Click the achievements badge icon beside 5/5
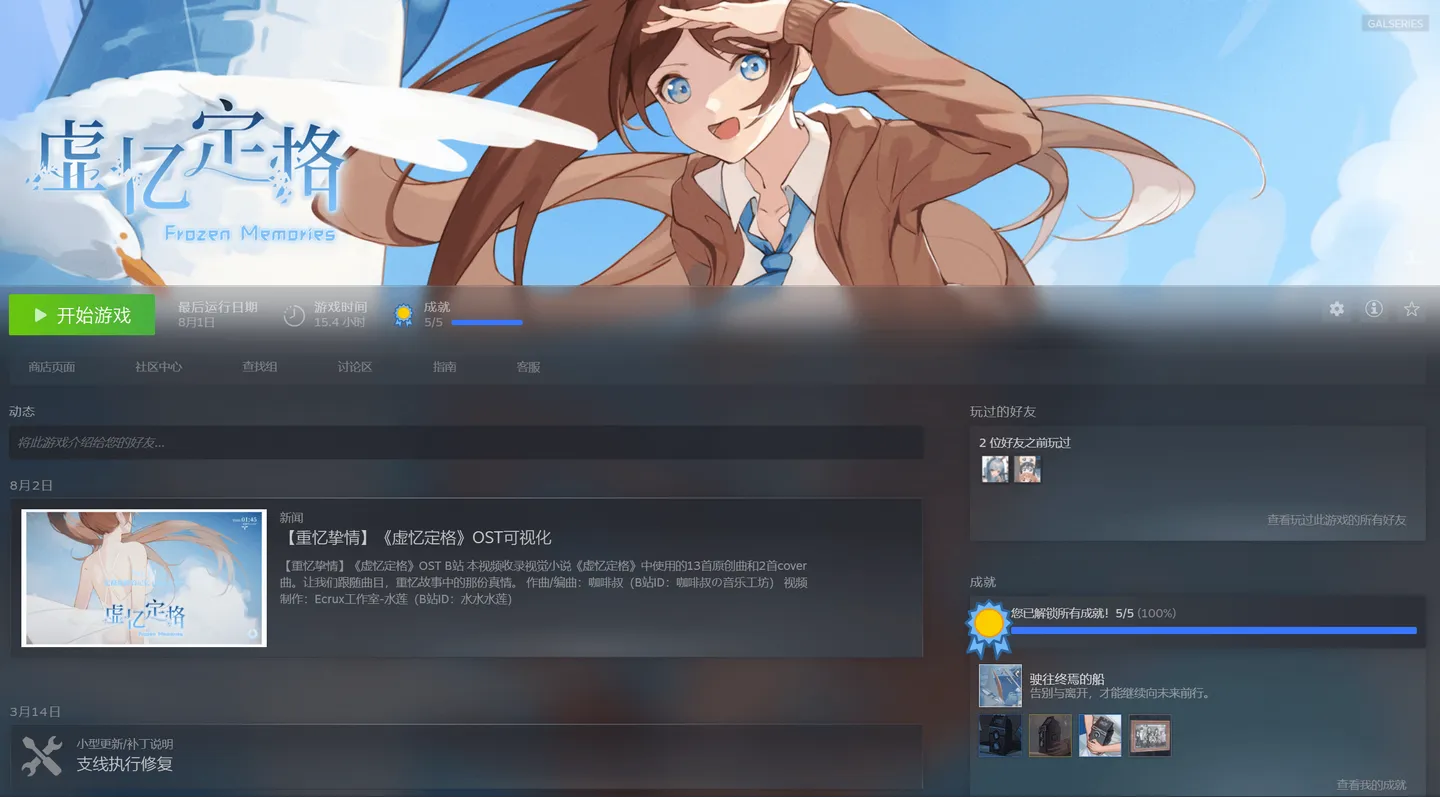Image resolution: width=1440 pixels, height=797 pixels. pyautogui.click(x=403, y=315)
